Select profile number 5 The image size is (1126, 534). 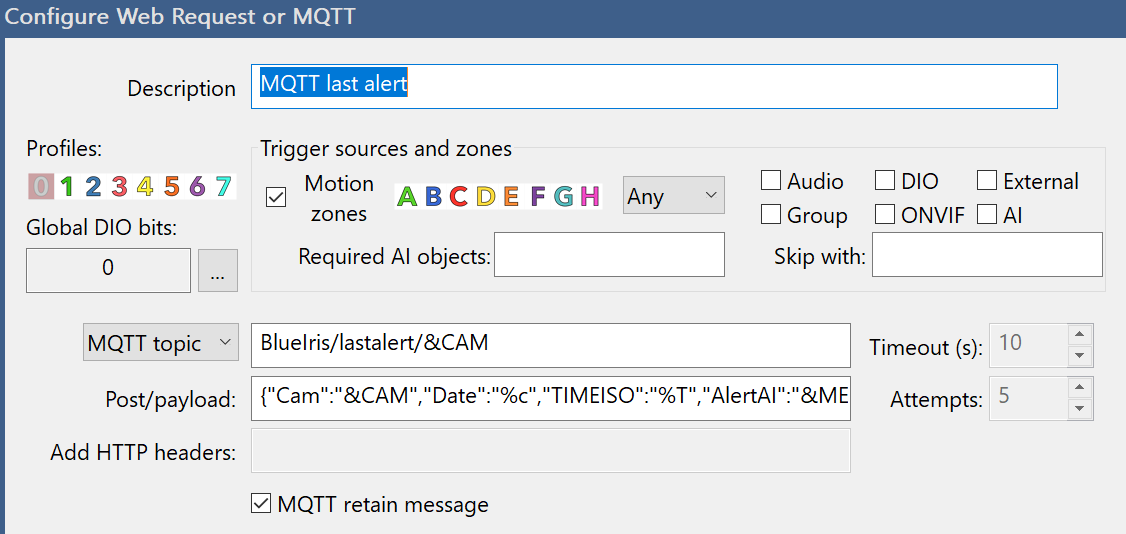[x=171, y=186]
